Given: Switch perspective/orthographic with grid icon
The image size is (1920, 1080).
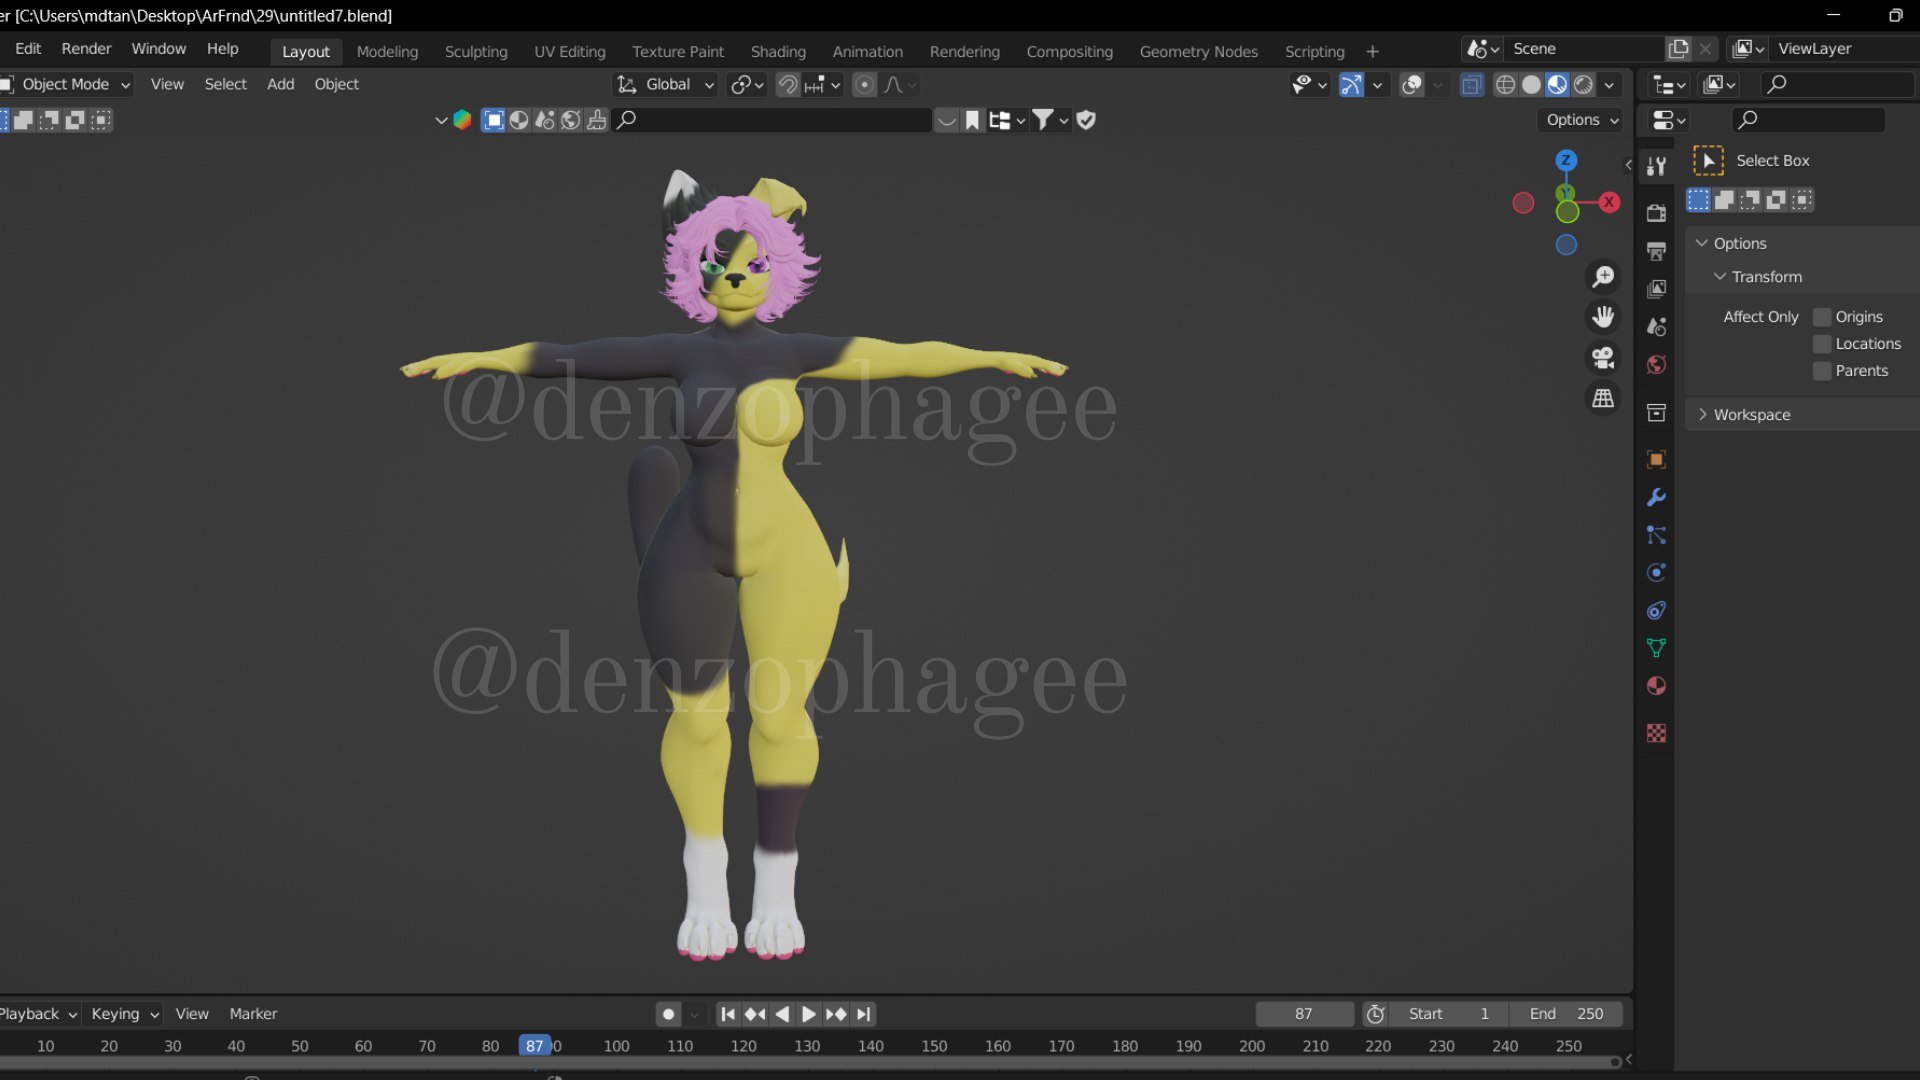Looking at the screenshot, I should pos(1603,398).
